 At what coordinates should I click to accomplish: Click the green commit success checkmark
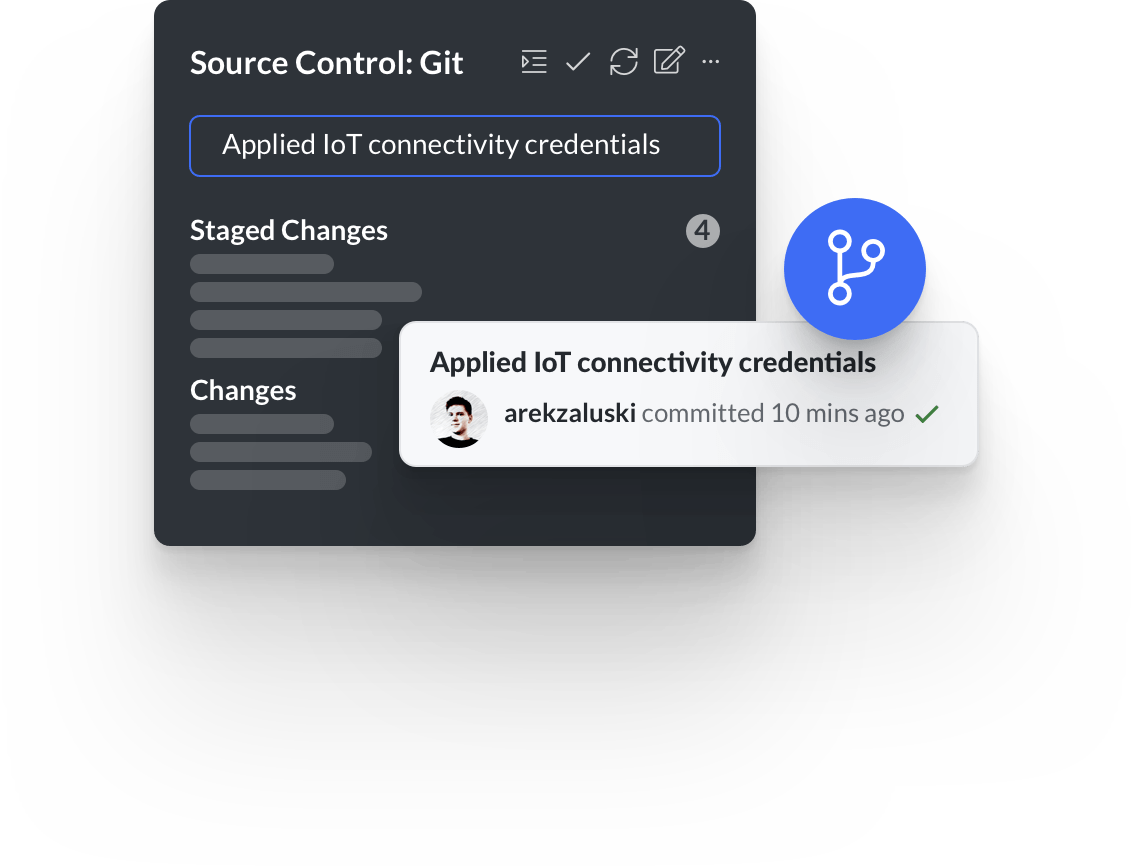click(927, 414)
